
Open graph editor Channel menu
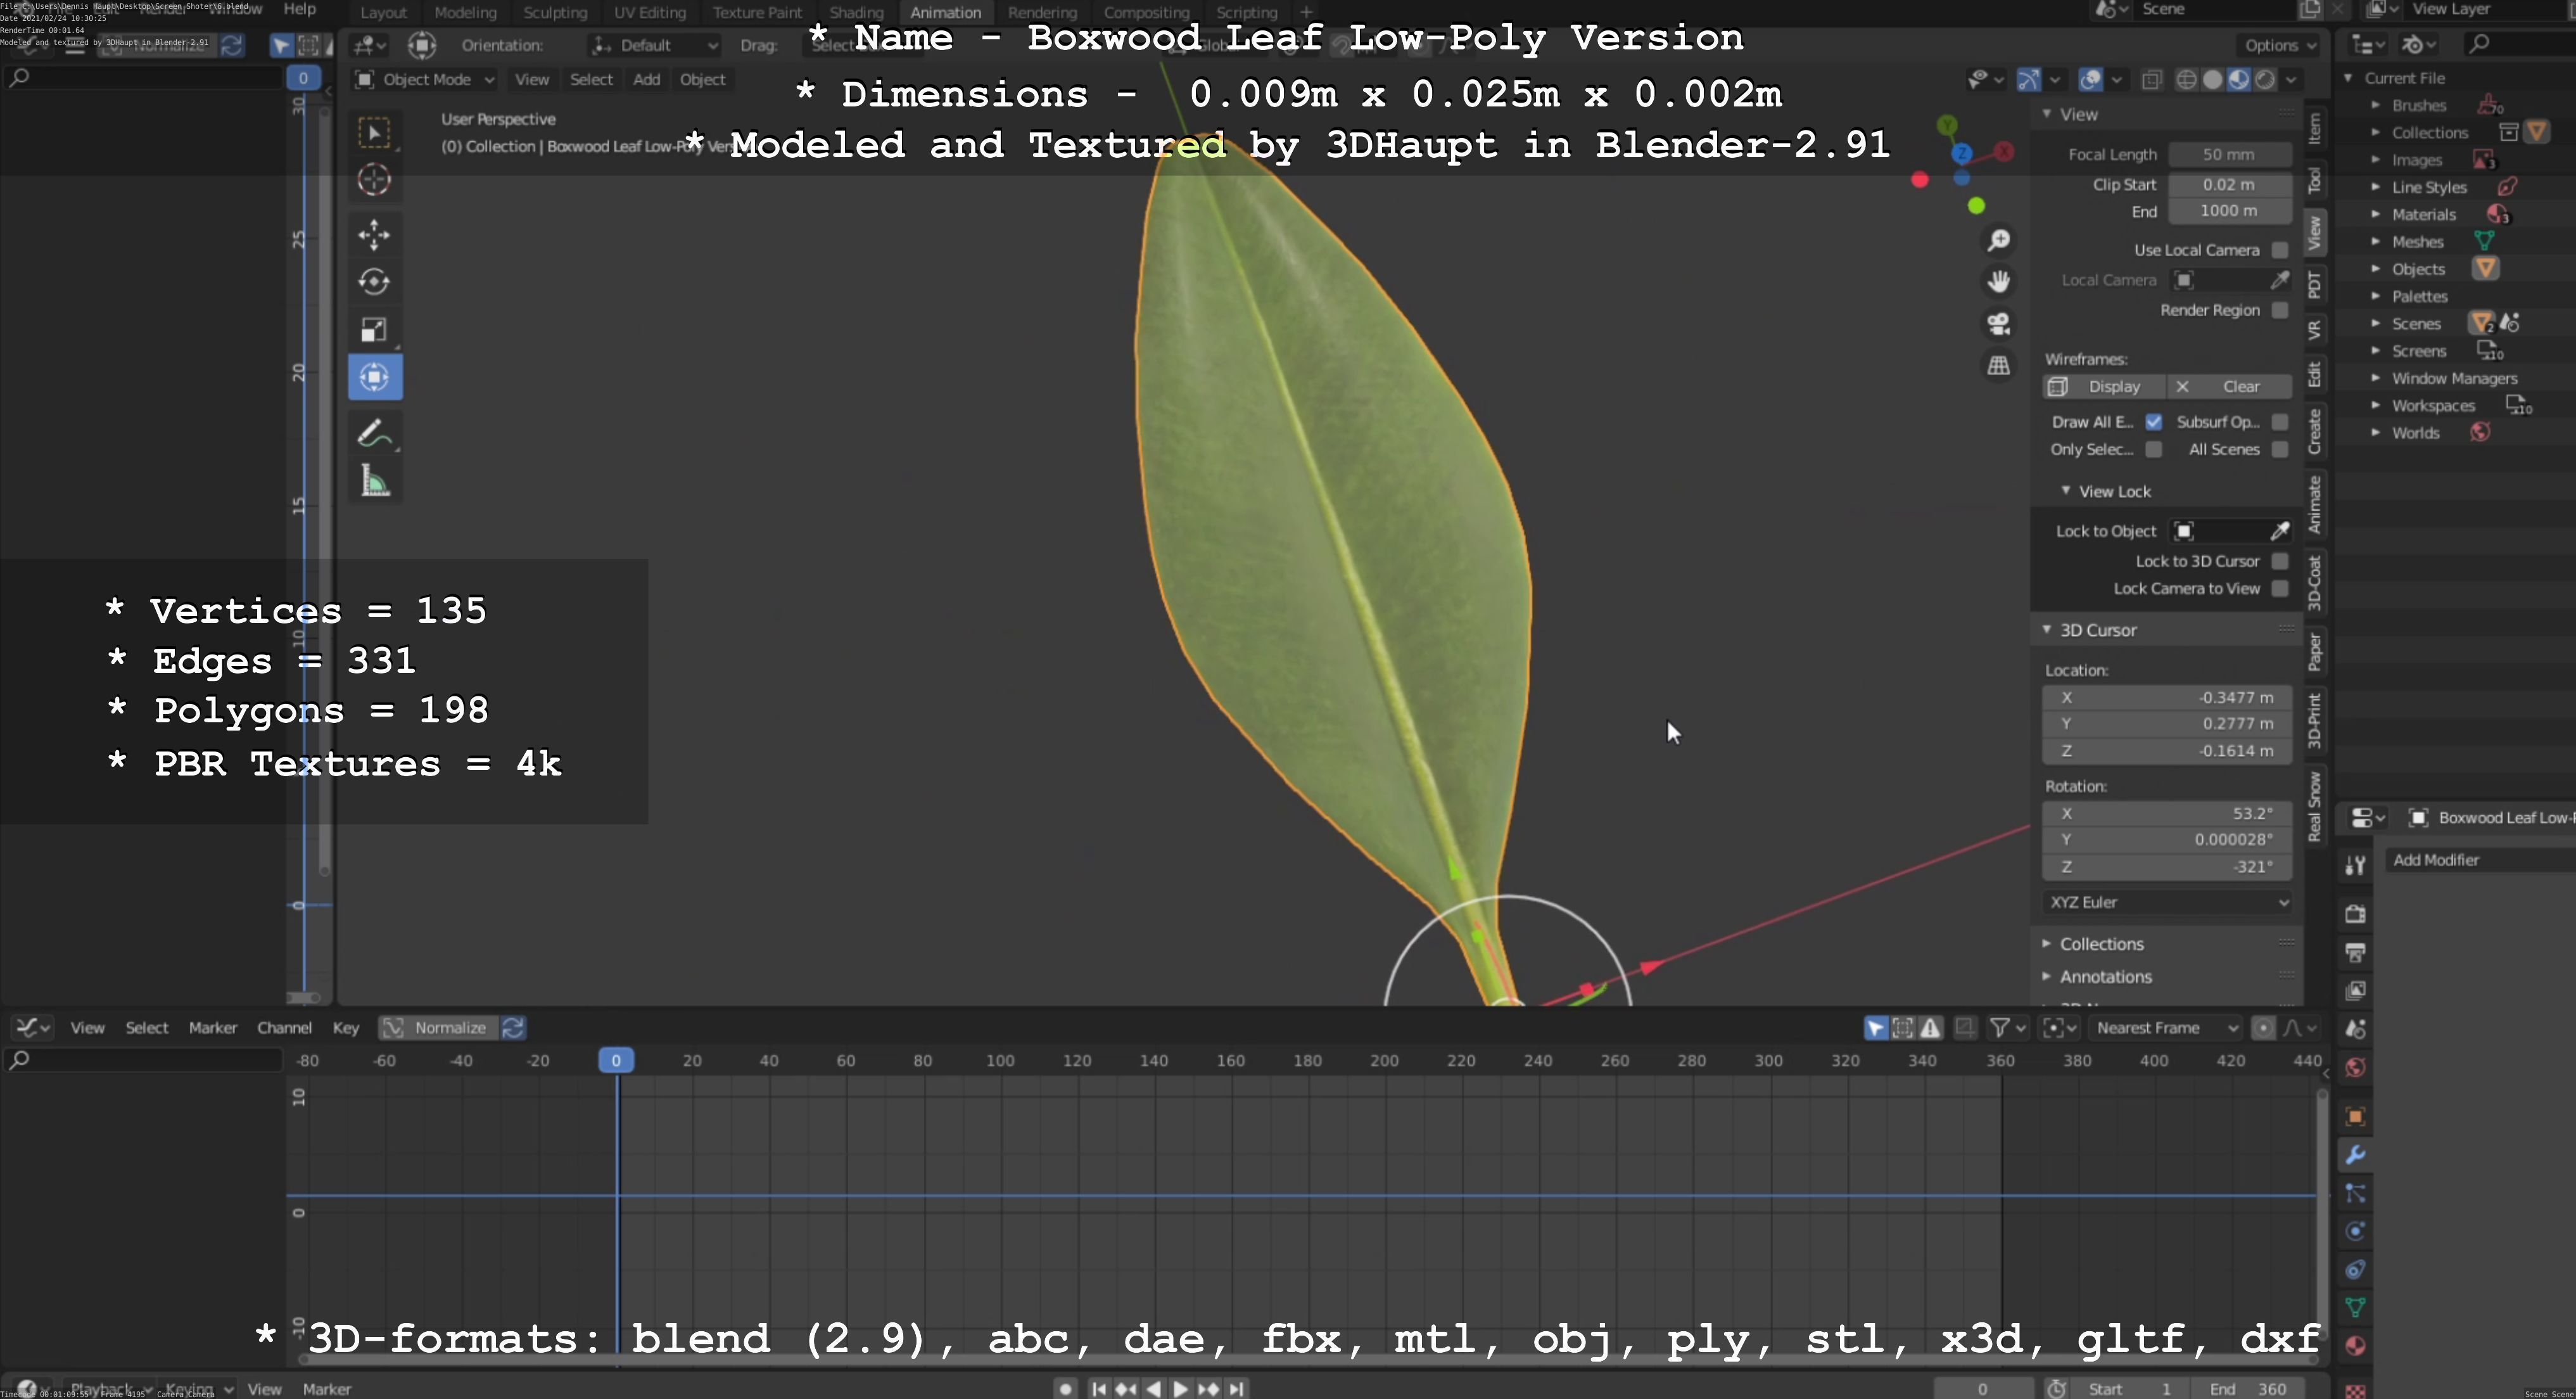(x=284, y=1028)
